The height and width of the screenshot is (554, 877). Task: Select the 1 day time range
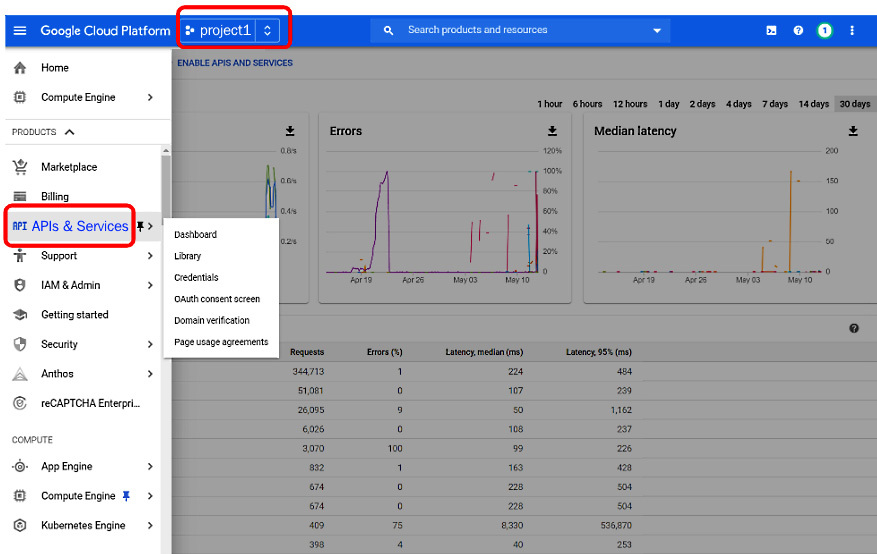tap(668, 104)
